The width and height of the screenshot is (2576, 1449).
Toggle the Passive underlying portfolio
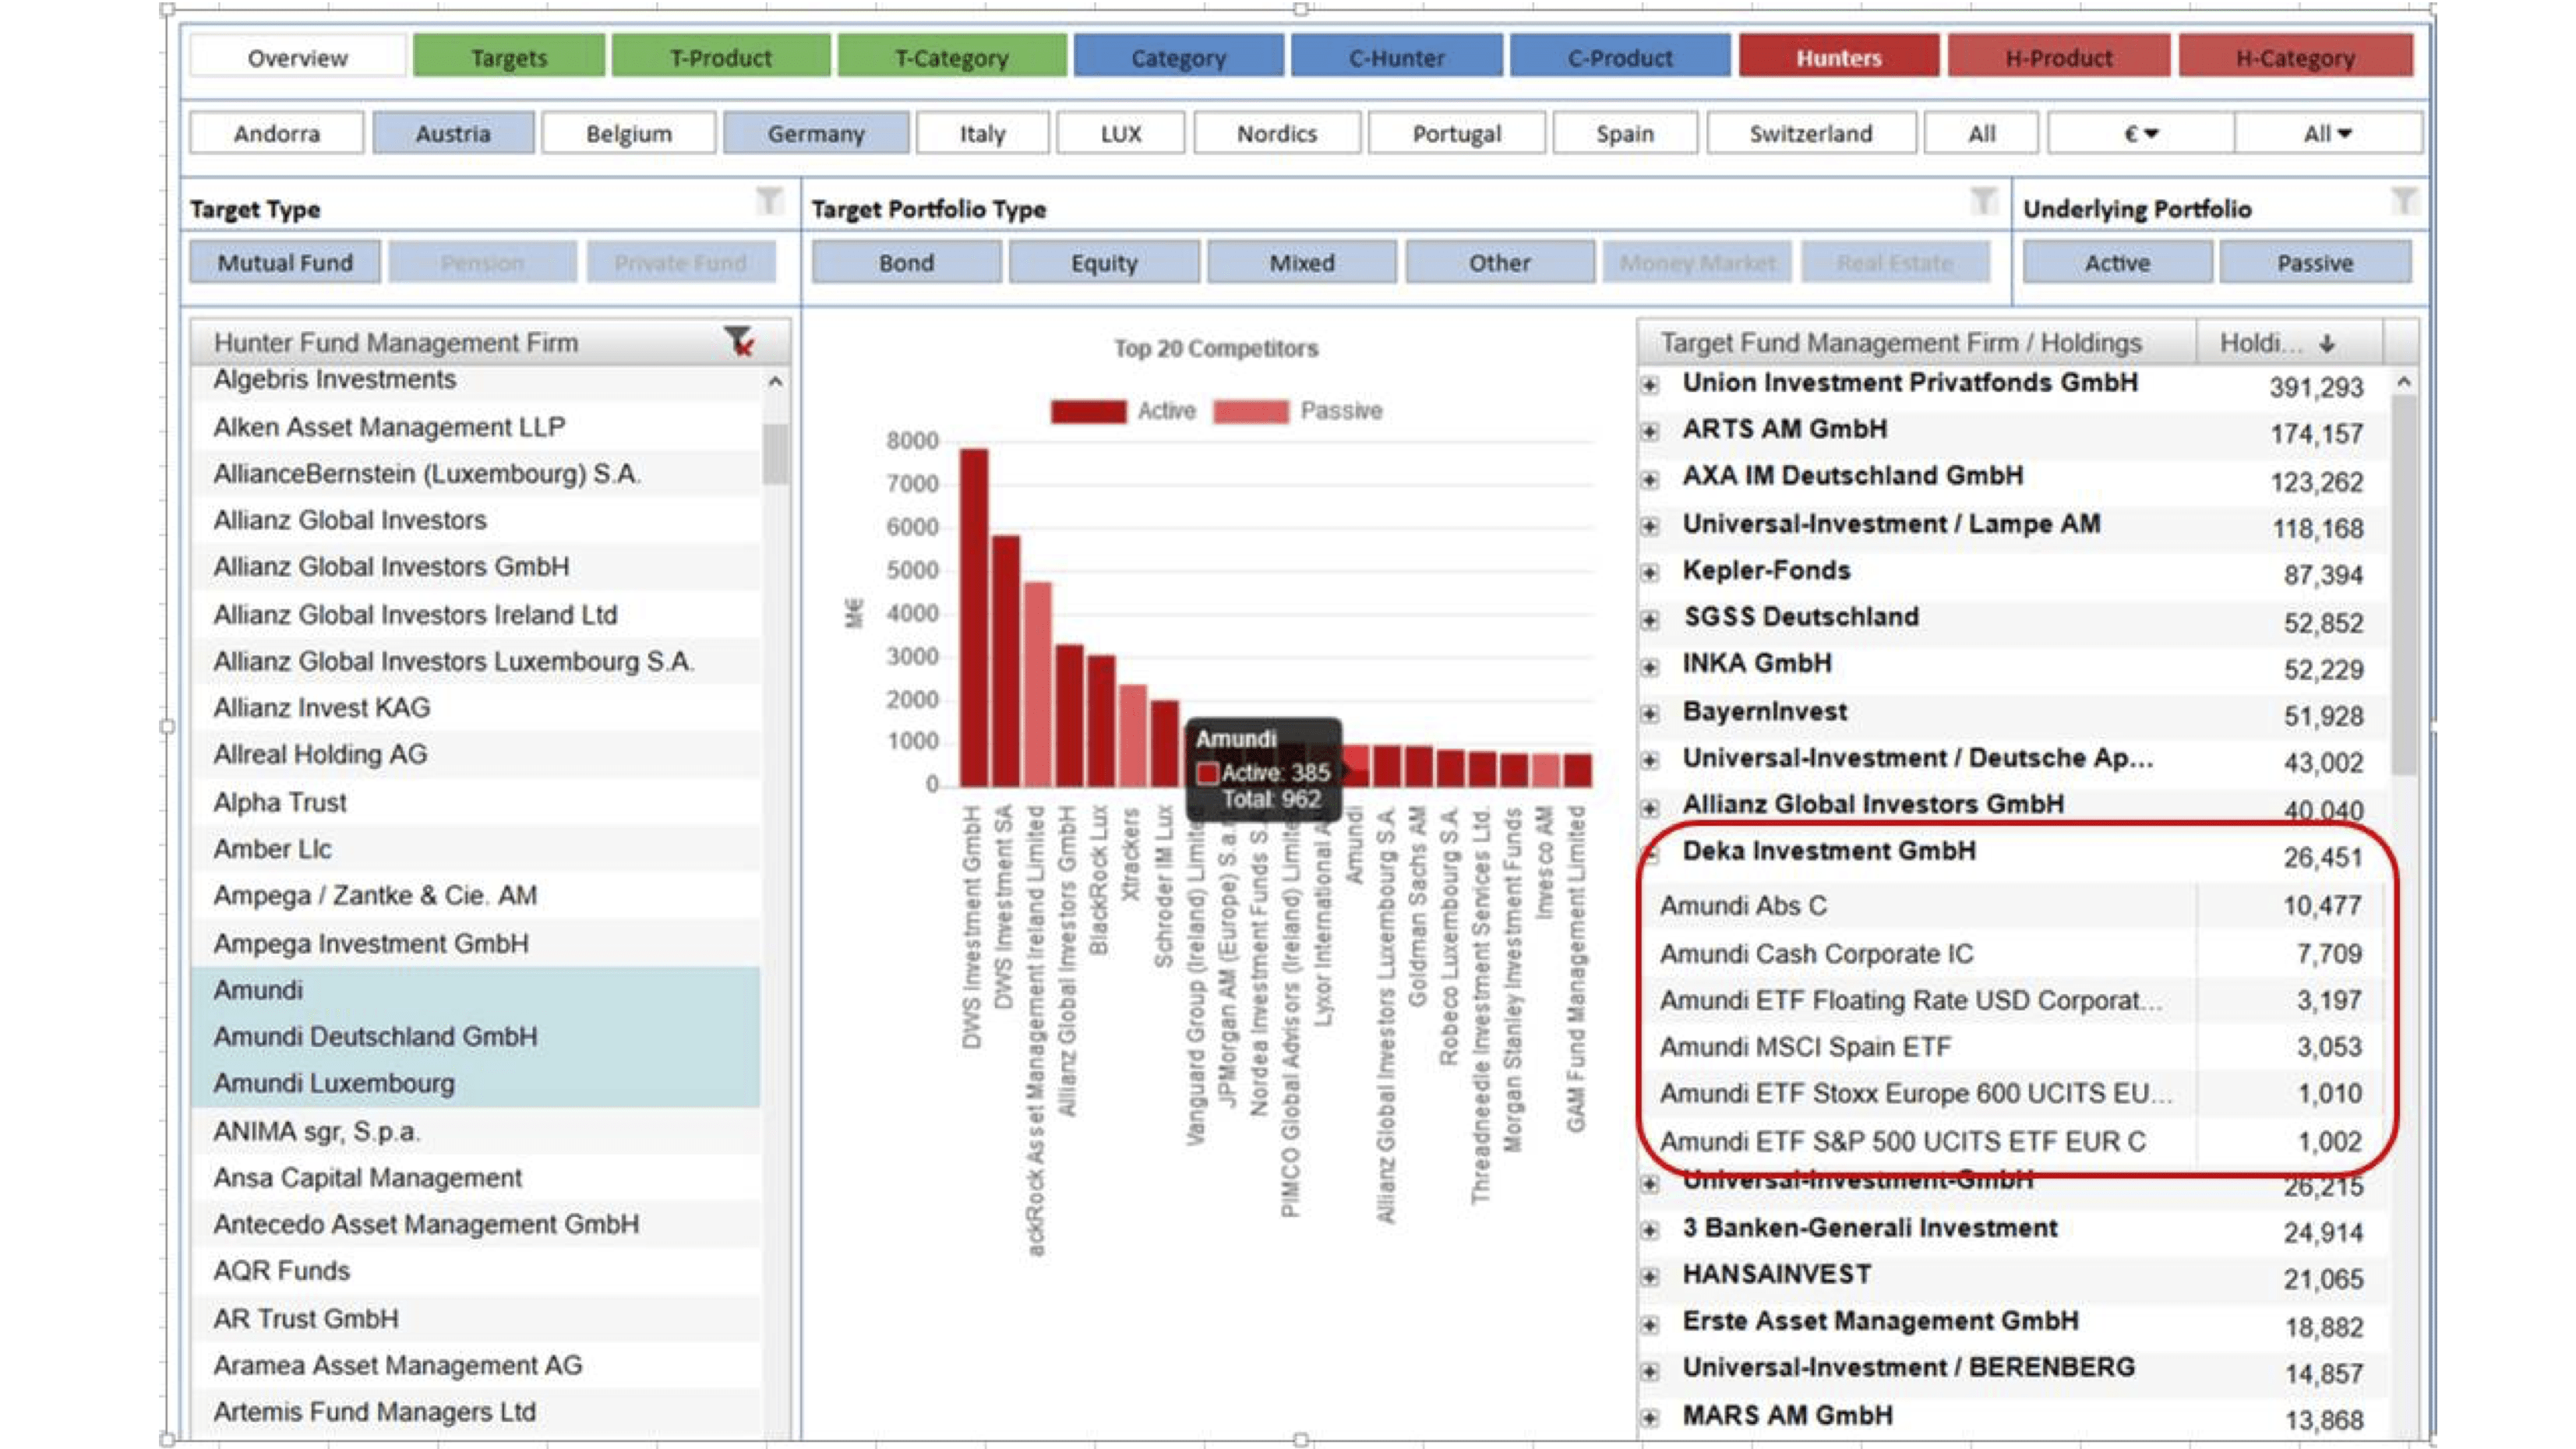click(x=2315, y=262)
